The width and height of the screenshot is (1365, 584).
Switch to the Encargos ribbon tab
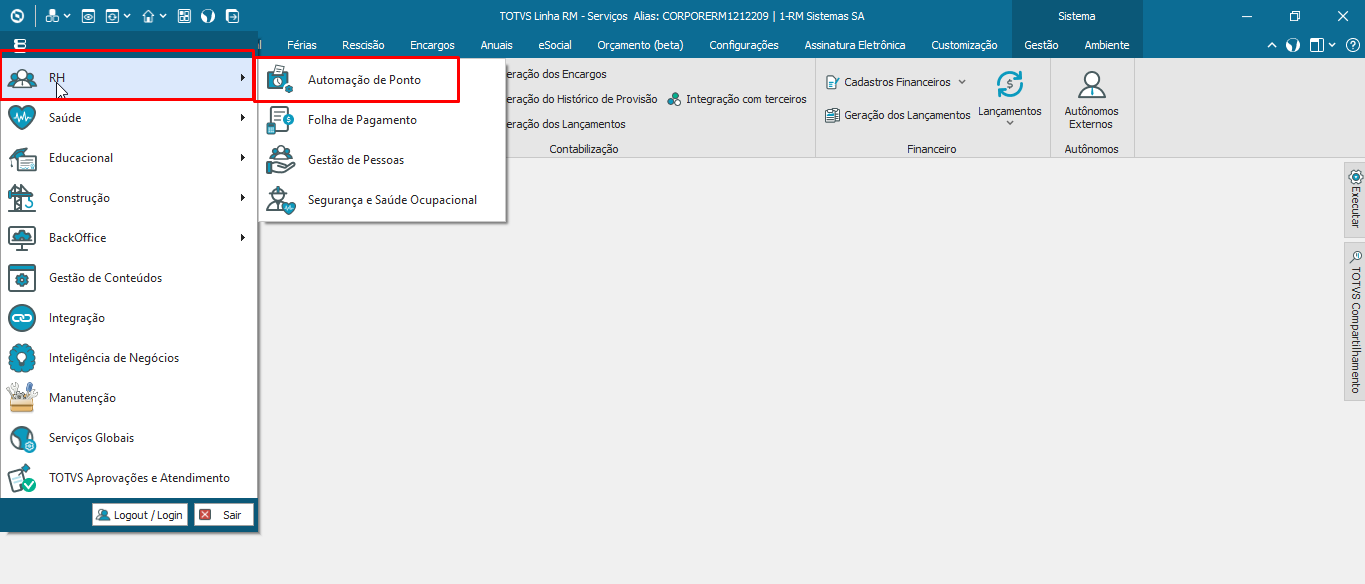coord(432,45)
